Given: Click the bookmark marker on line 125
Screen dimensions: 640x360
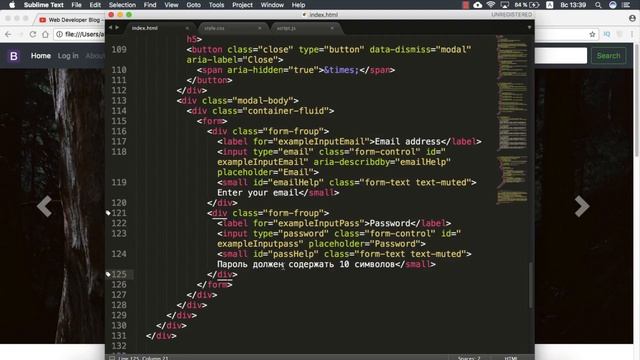Looking at the screenshot, I should pos(108,274).
